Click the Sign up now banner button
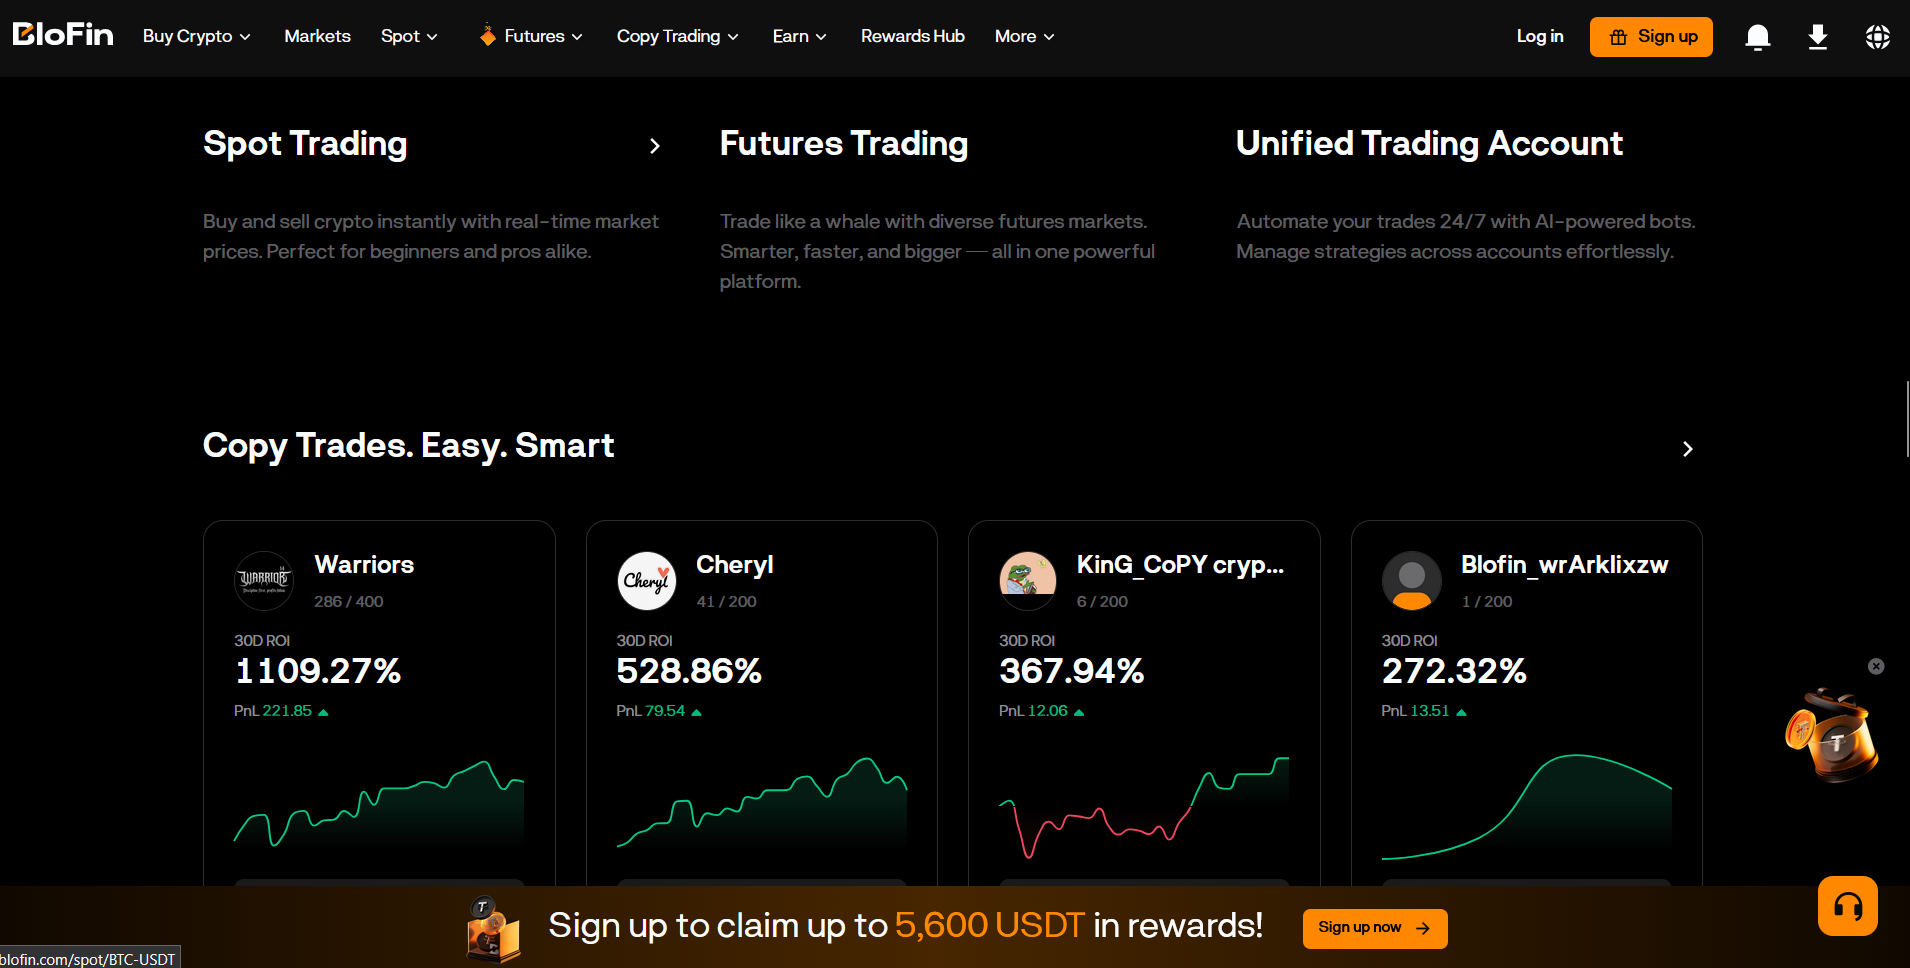 (1375, 928)
